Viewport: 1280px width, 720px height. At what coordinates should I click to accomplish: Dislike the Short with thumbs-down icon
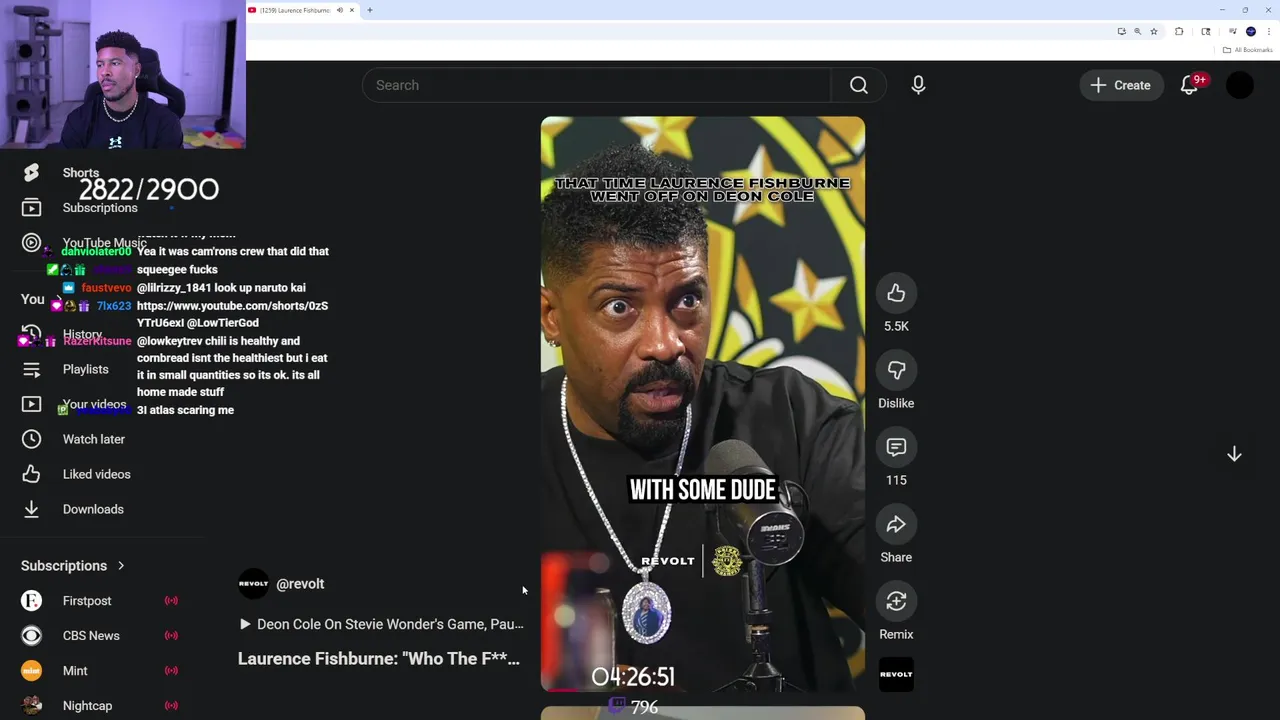click(896, 370)
